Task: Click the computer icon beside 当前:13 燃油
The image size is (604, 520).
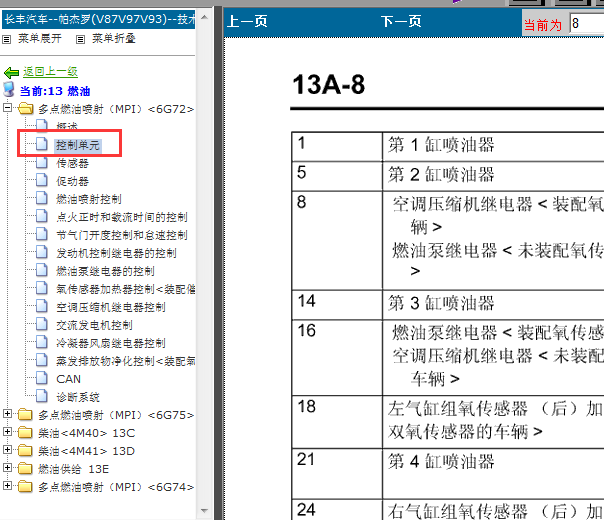Action: pyautogui.click(x=8, y=89)
